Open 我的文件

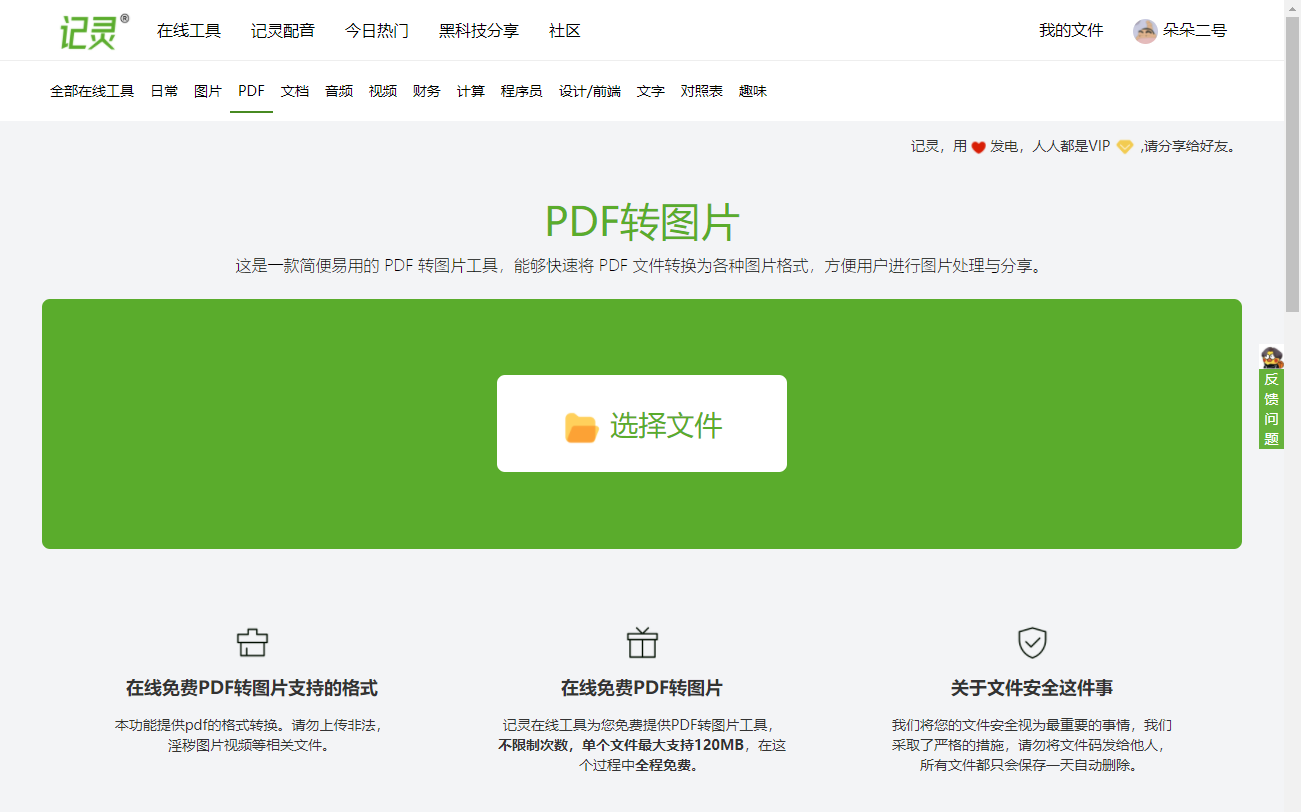(1071, 31)
